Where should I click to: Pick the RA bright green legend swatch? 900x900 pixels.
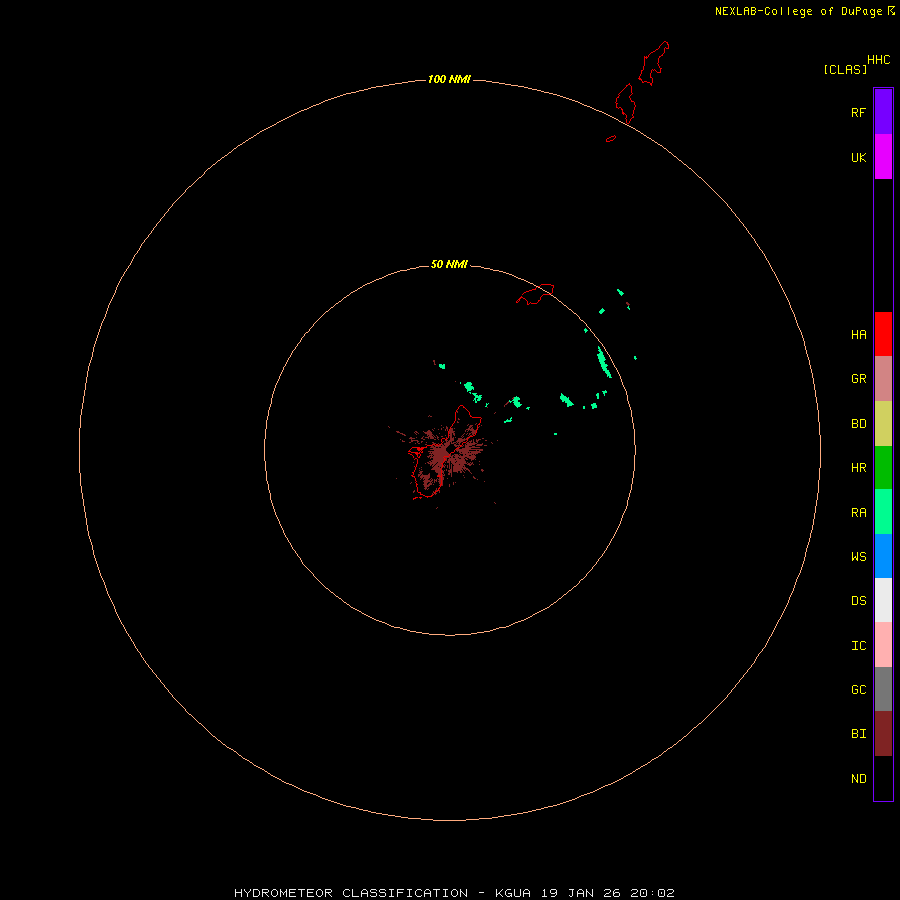point(883,512)
